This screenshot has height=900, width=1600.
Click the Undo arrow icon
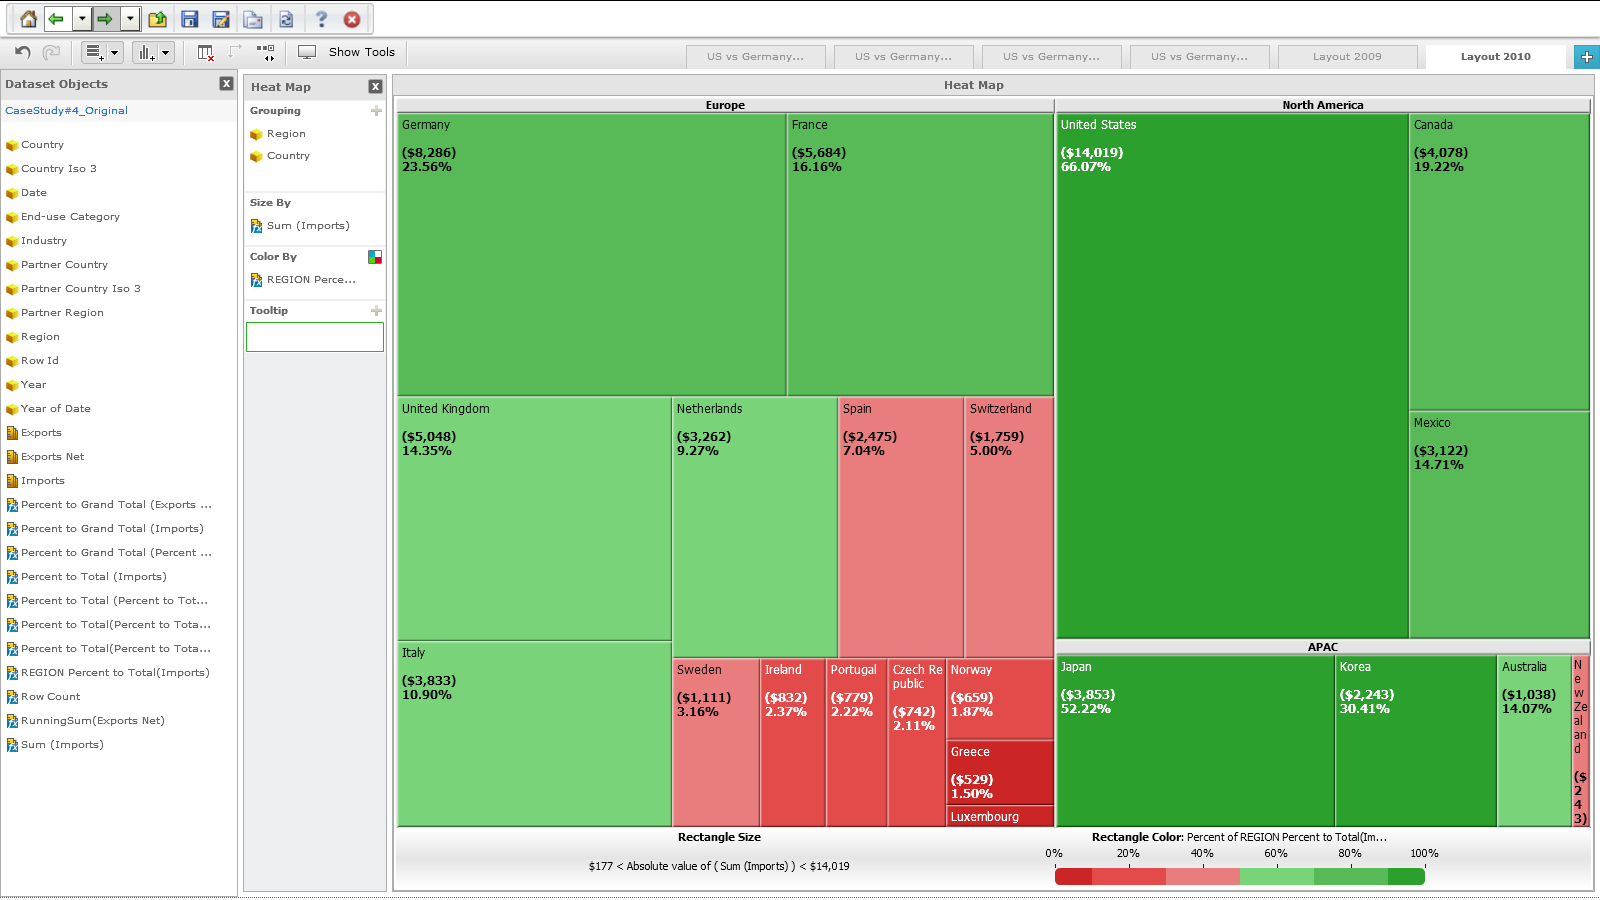(23, 52)
